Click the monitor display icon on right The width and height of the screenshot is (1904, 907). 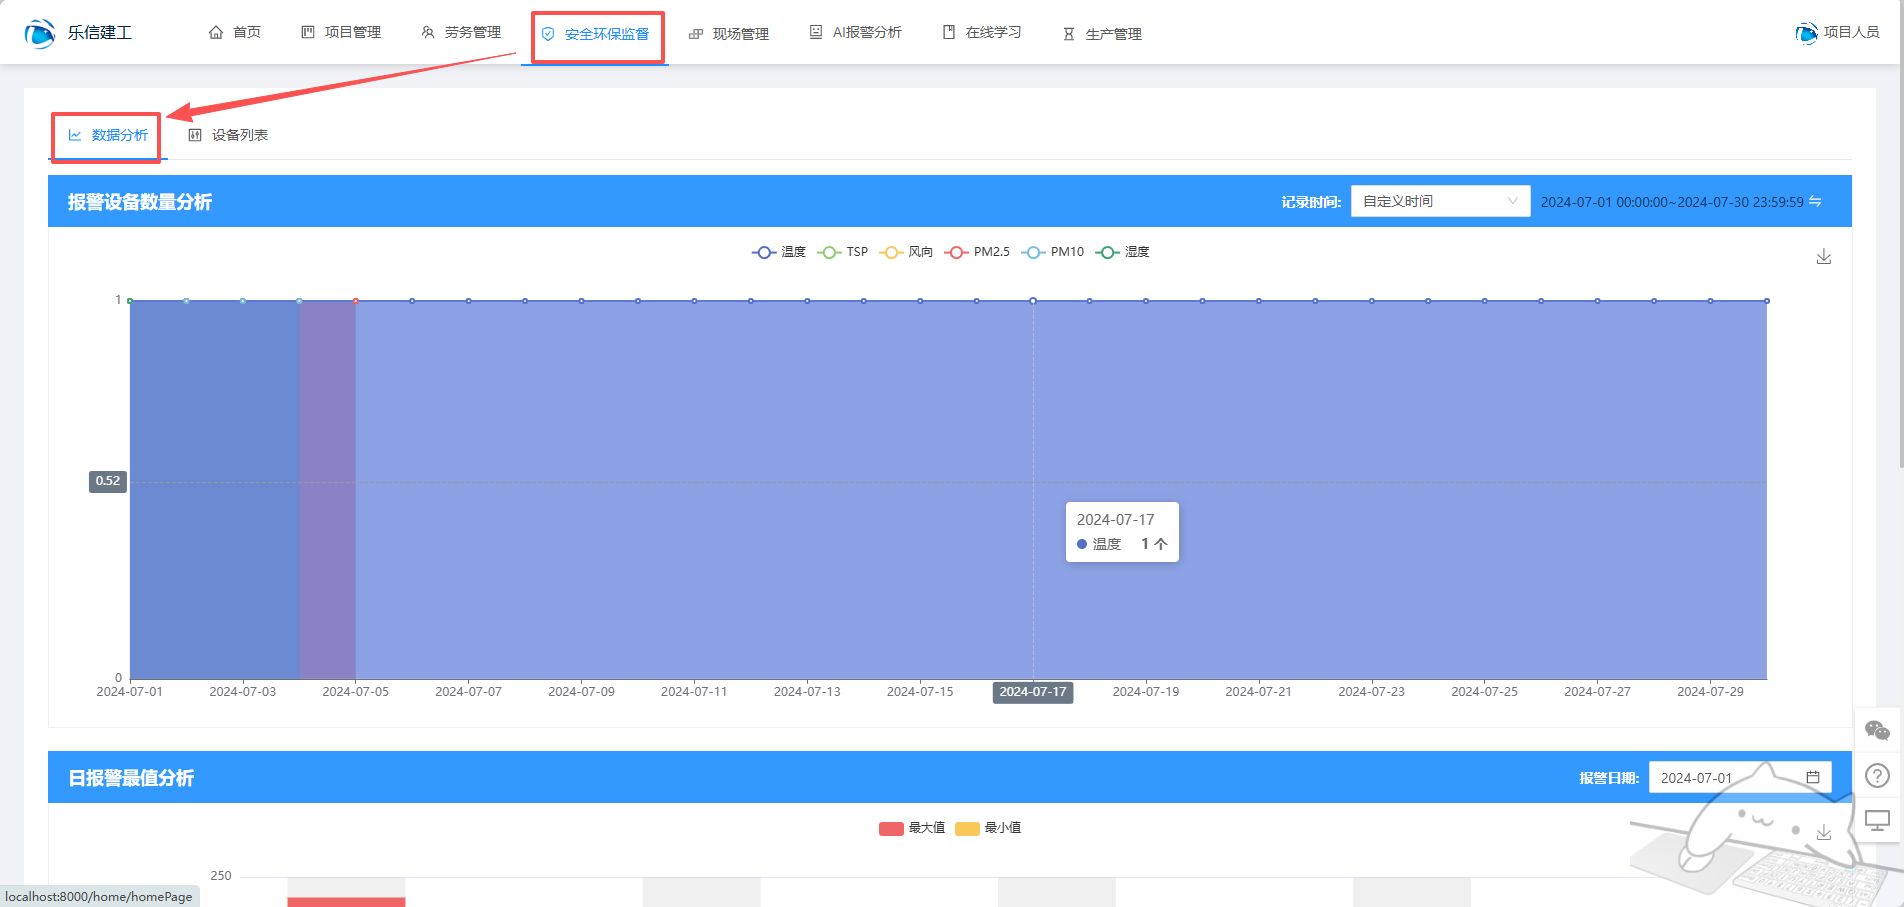coord(1877,821)
